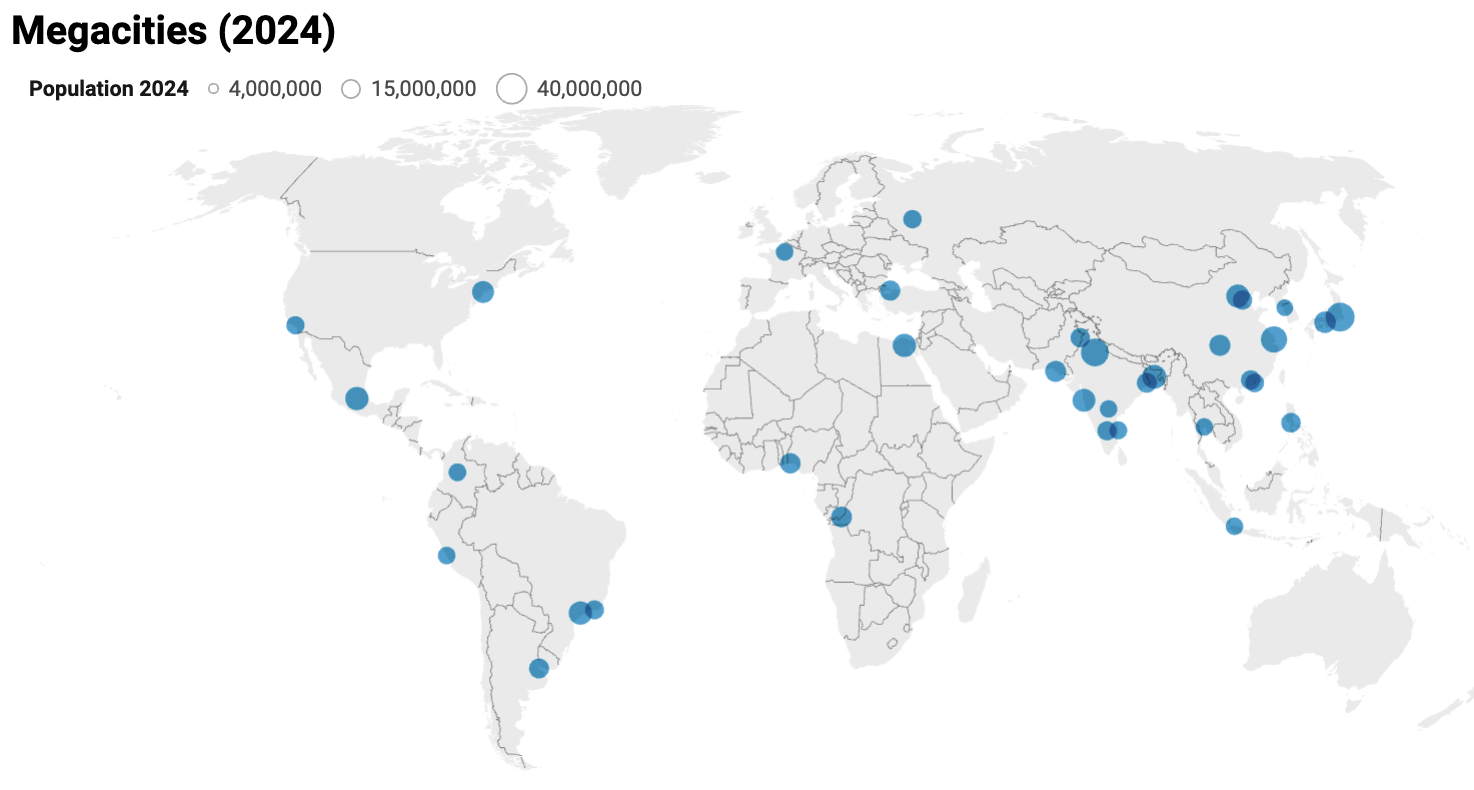Click the large Delhi bubble in northern India
This screenshot has height=790, width=1474.
click(1095, 352)
